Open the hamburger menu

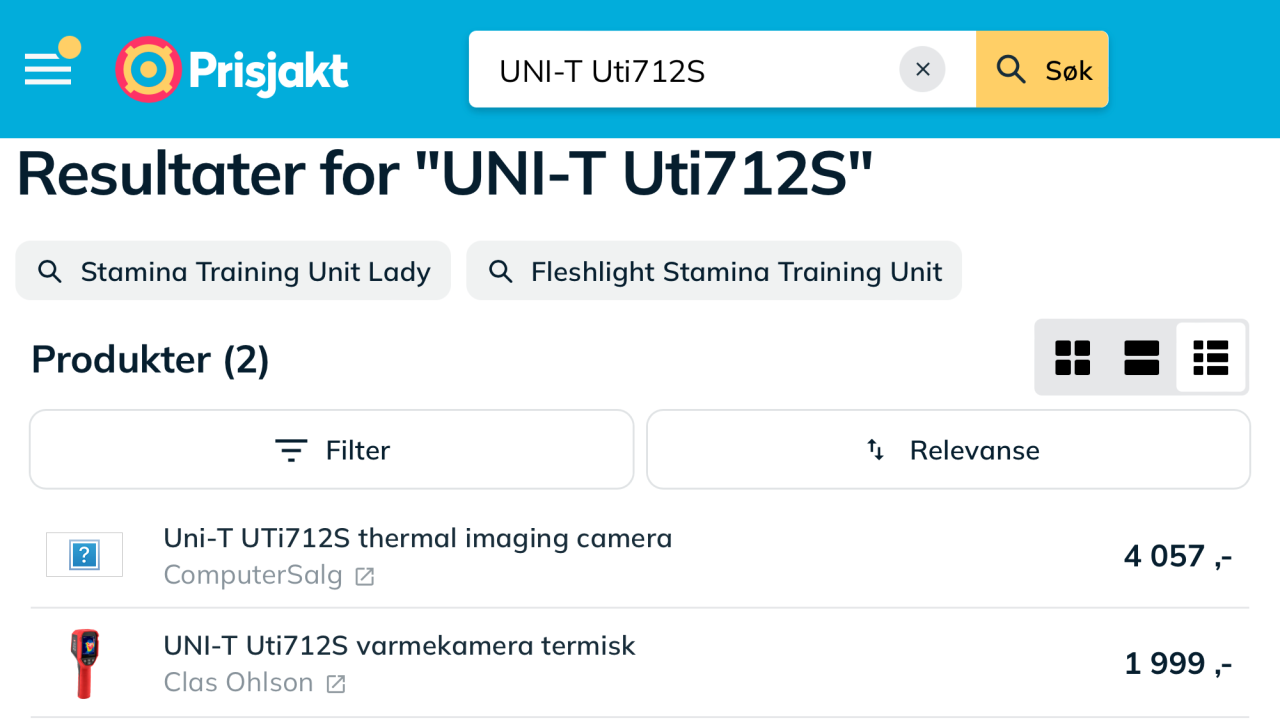pyautogui.click(x=48, y=68)
